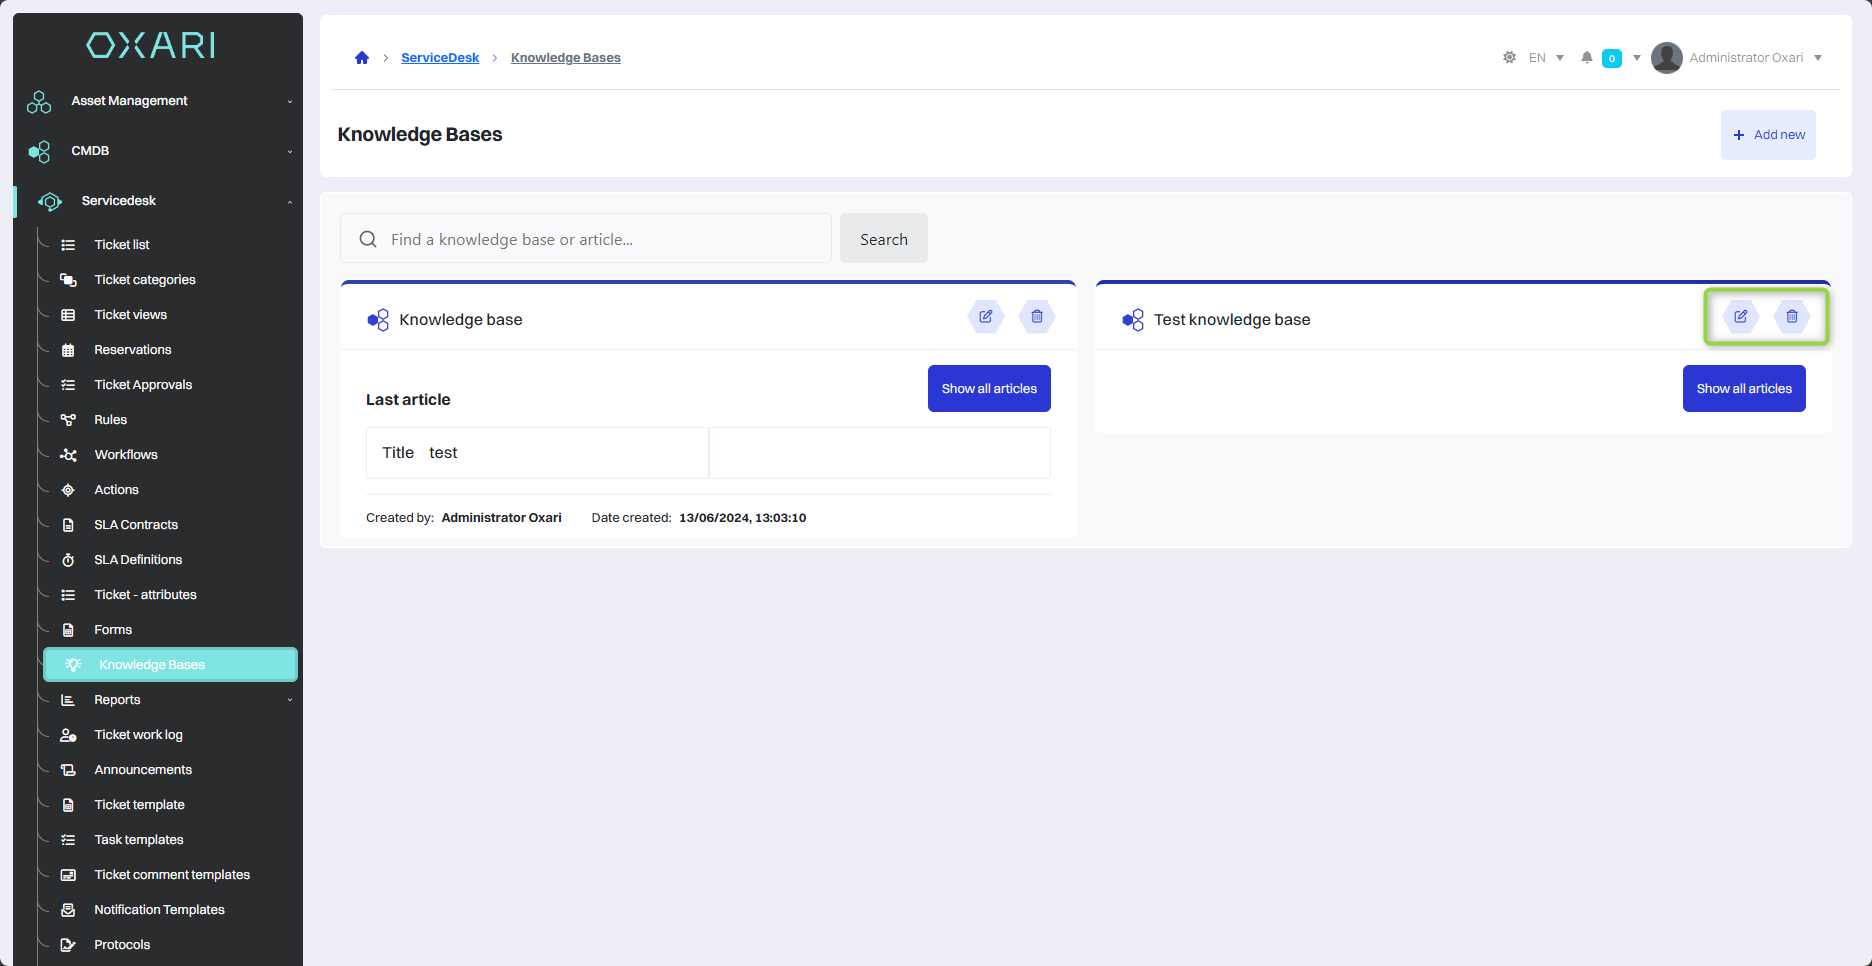Open the EN language dropdown
The image size is (1872, 966).
(1546, 58)
